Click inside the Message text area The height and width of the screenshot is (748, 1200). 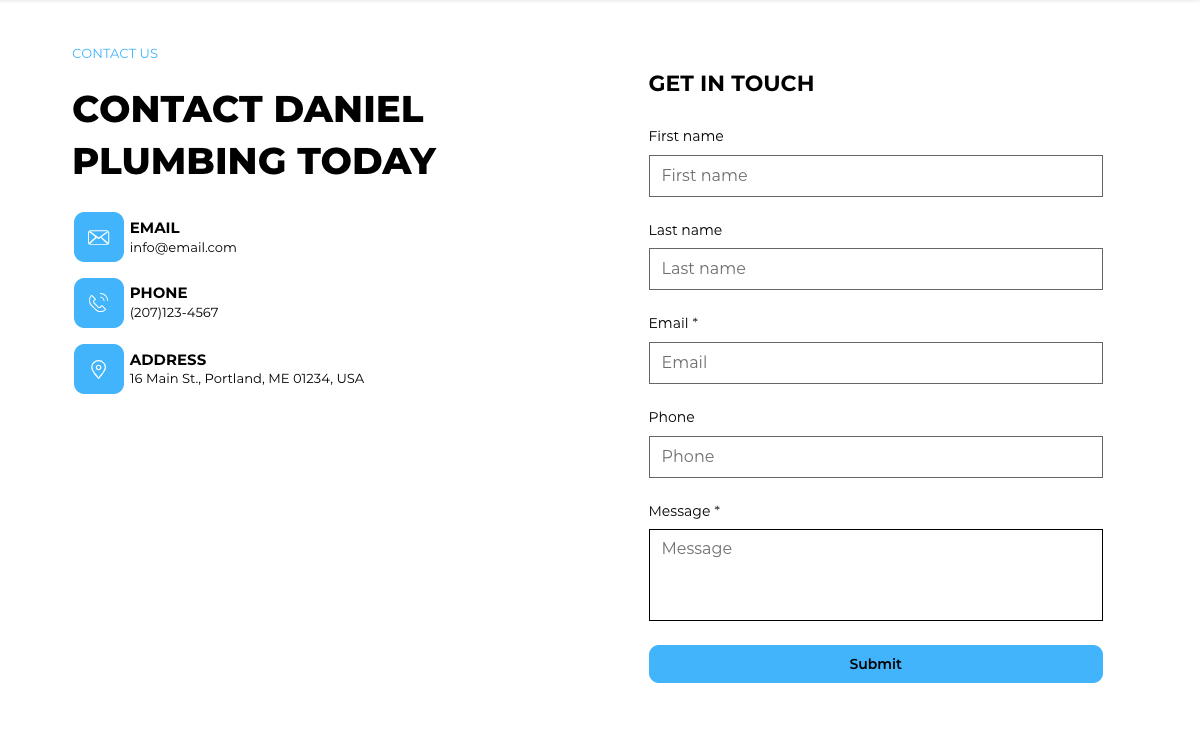(876, 575)
